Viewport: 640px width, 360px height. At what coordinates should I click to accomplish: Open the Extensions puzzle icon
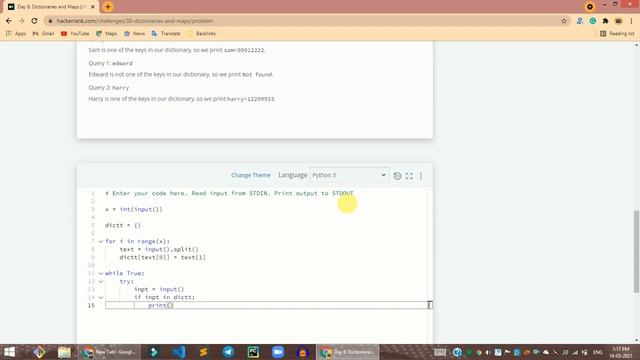click(x=605, y=21)
